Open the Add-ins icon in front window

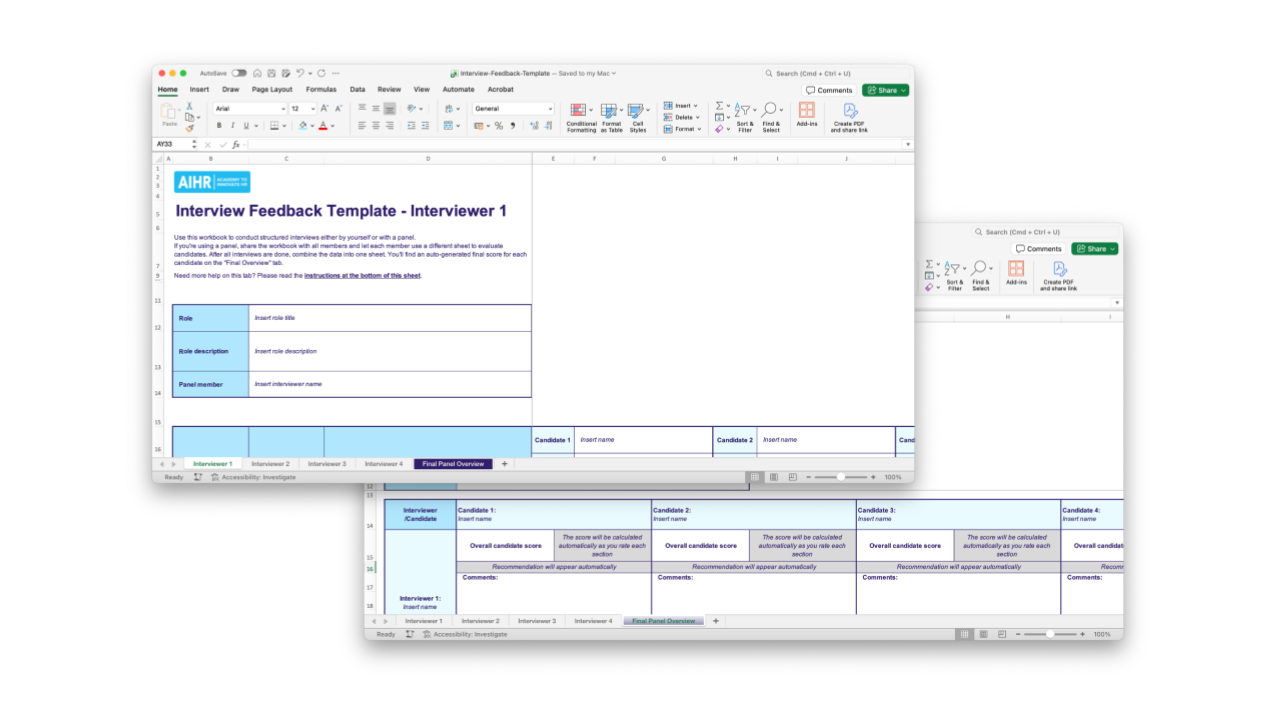coord(806,111)
